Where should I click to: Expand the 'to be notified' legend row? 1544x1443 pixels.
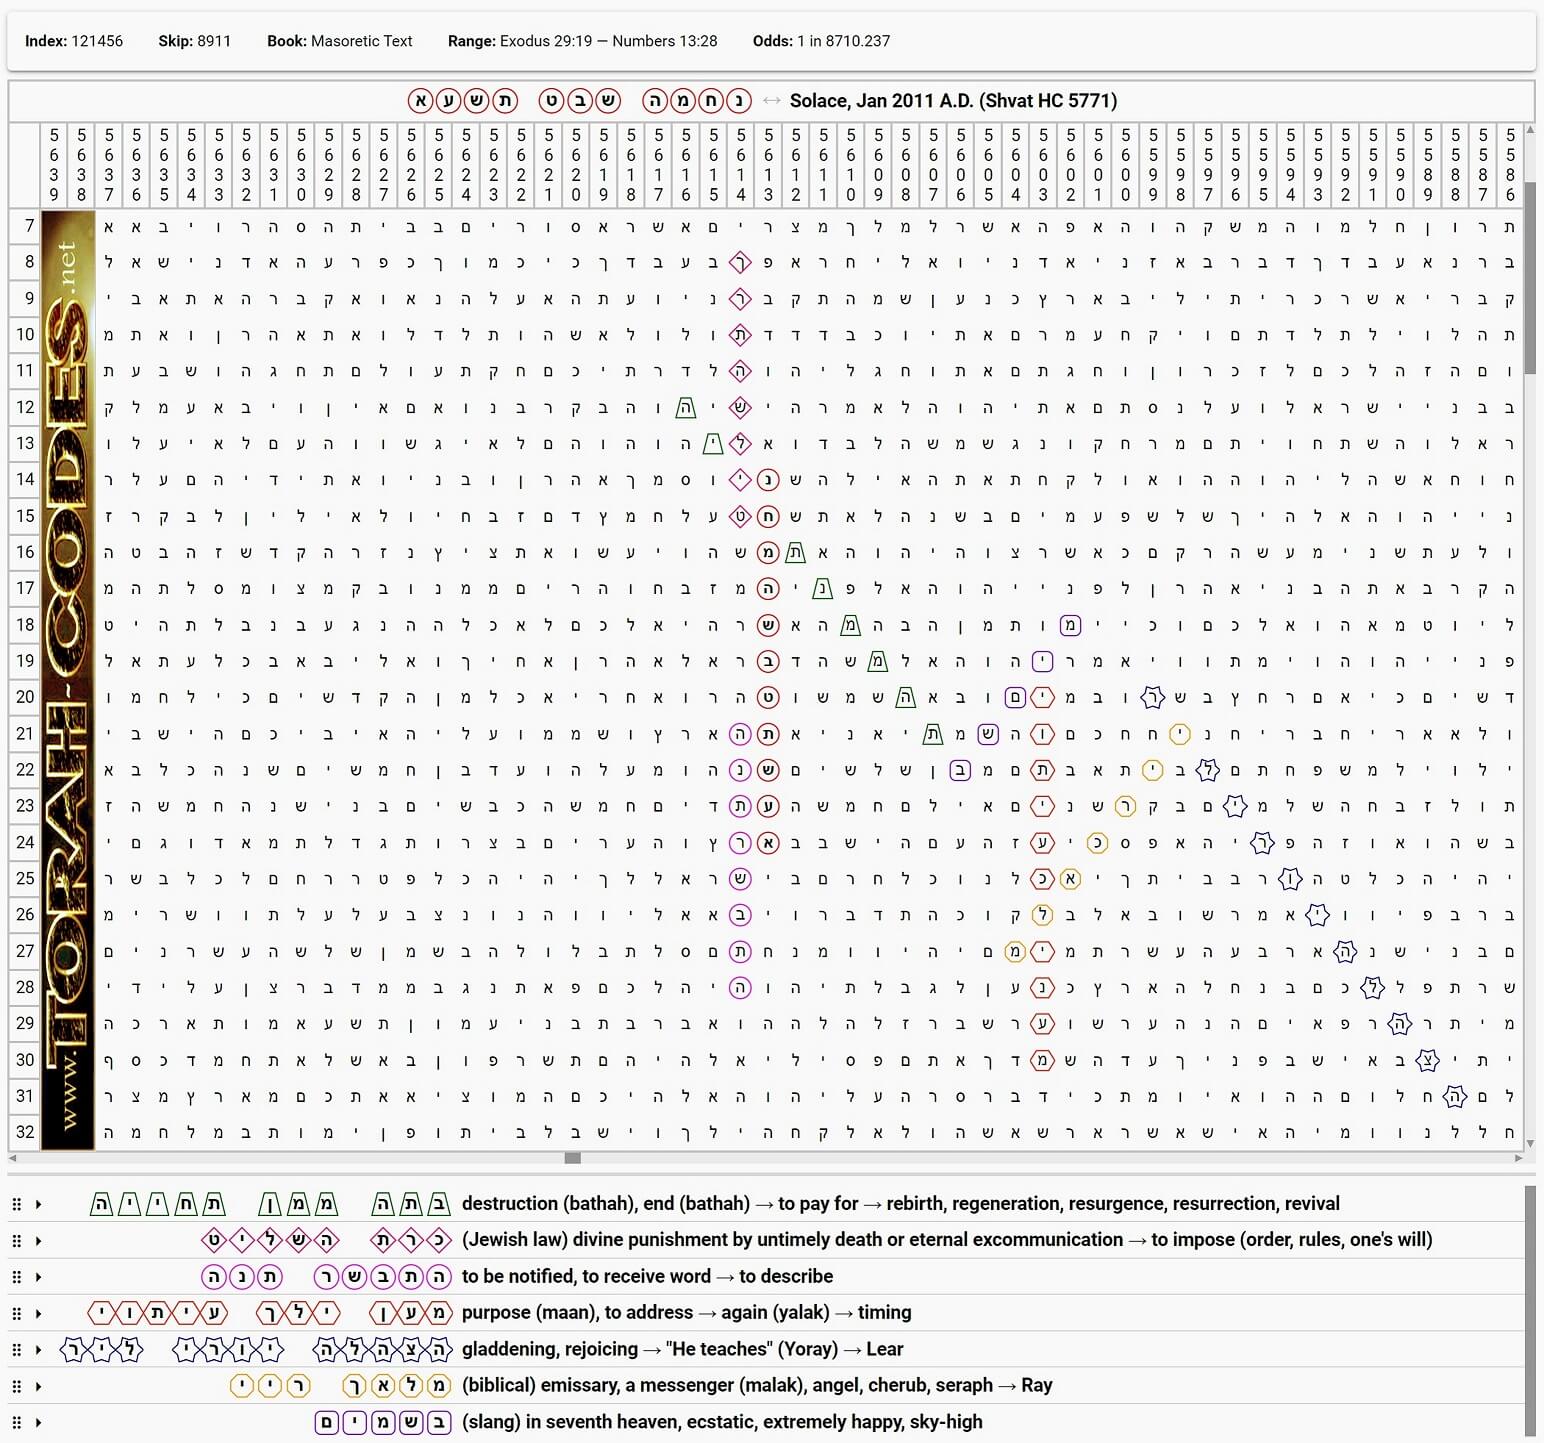tap(38, 1277)
